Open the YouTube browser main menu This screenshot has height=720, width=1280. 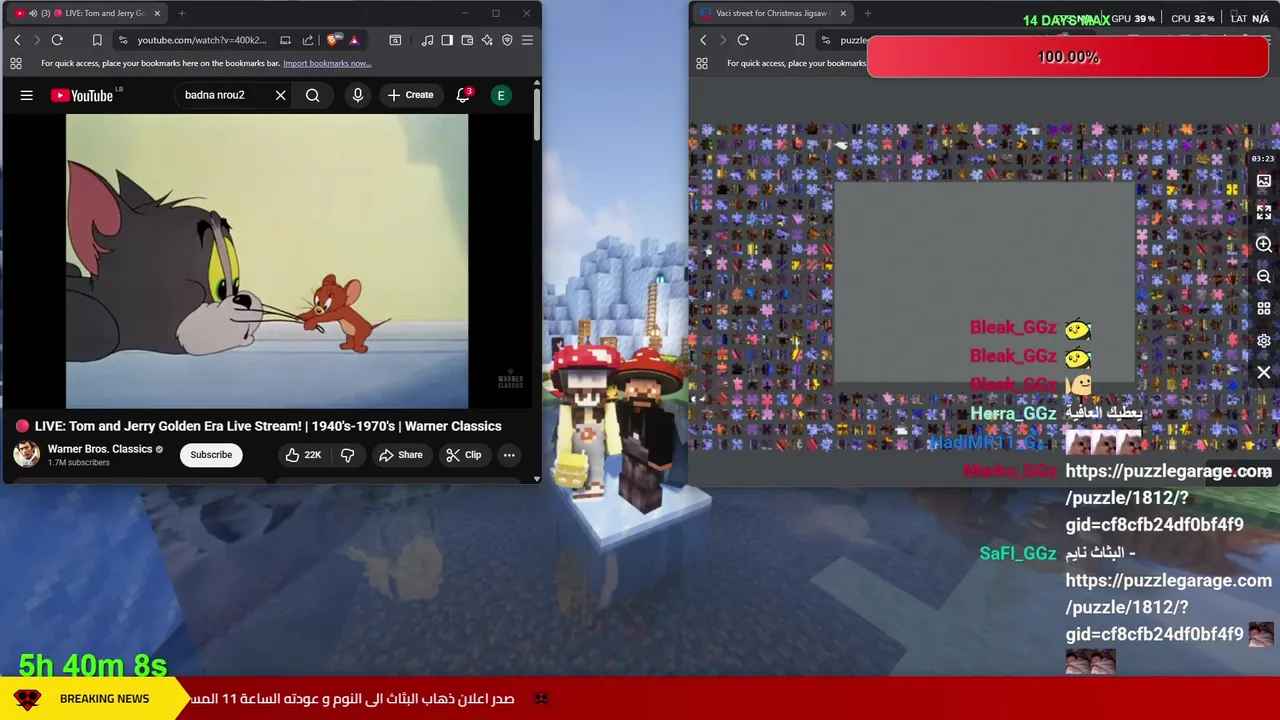point(527,40)
